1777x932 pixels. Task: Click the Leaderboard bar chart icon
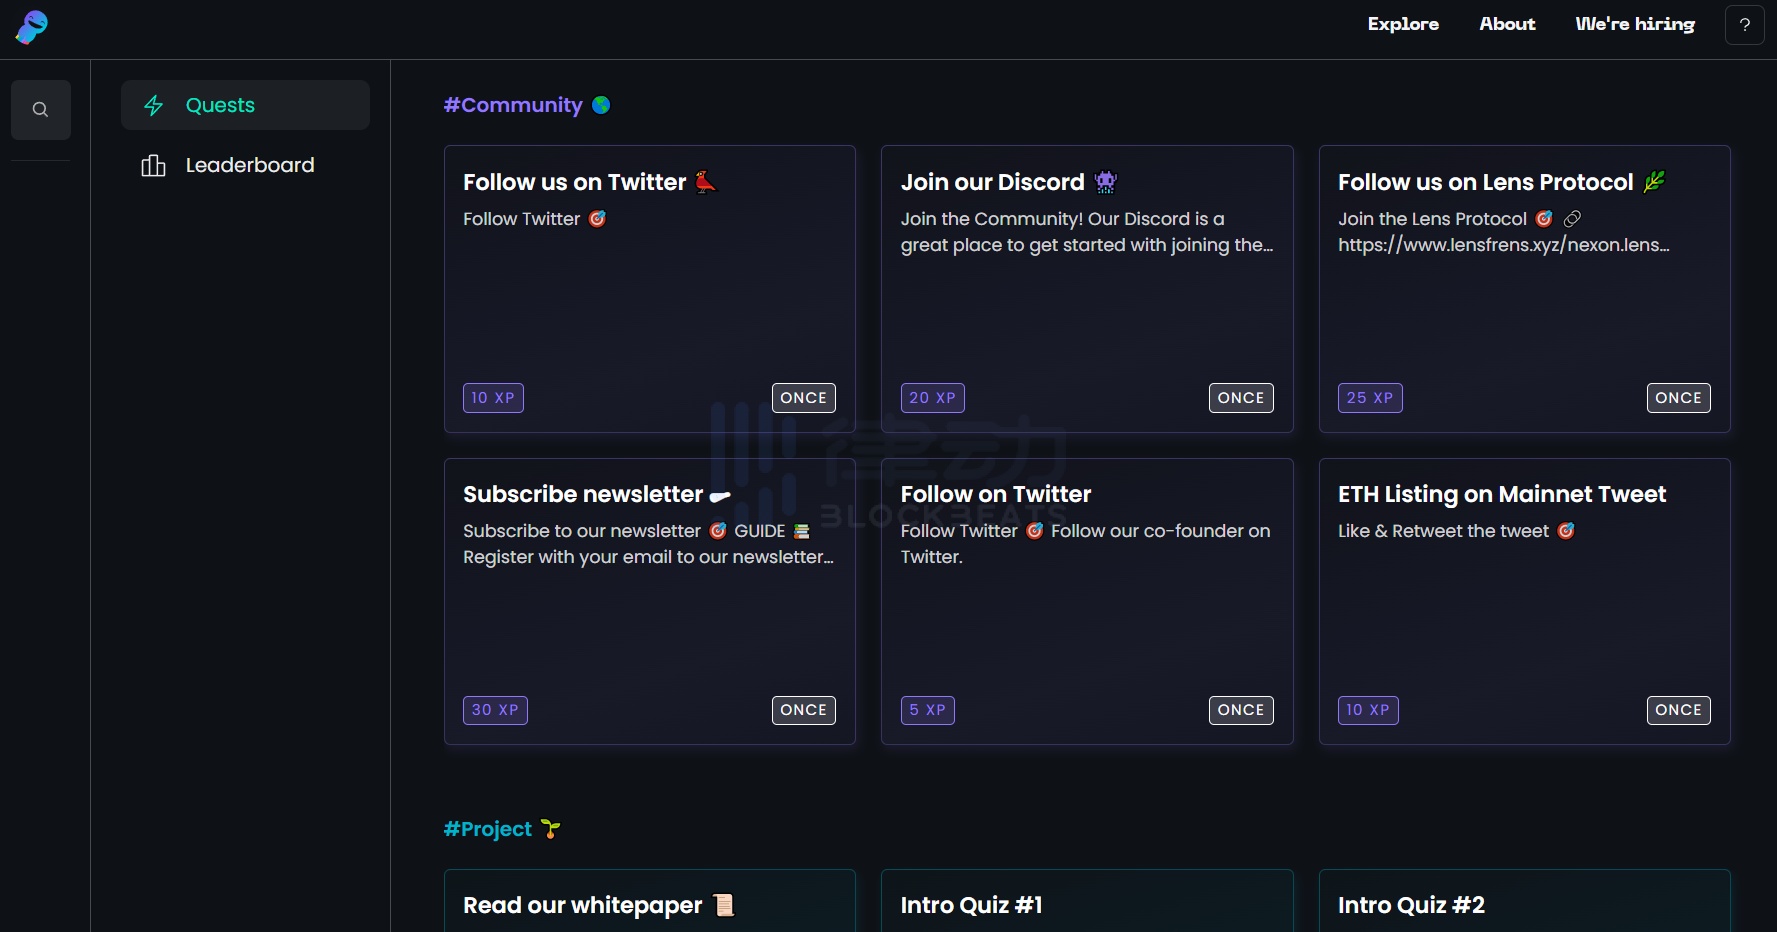point(153,165)
